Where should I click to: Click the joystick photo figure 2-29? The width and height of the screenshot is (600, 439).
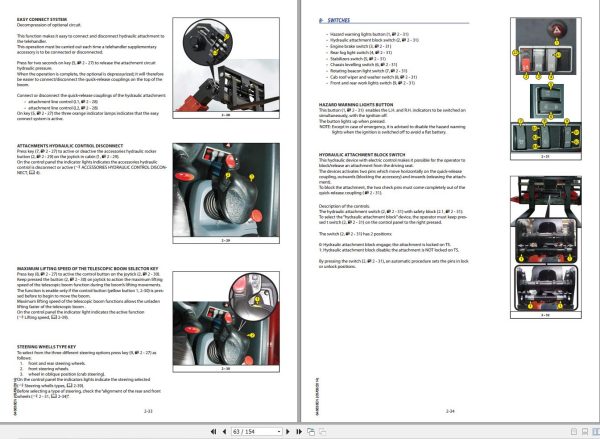[x=226, y=193]
